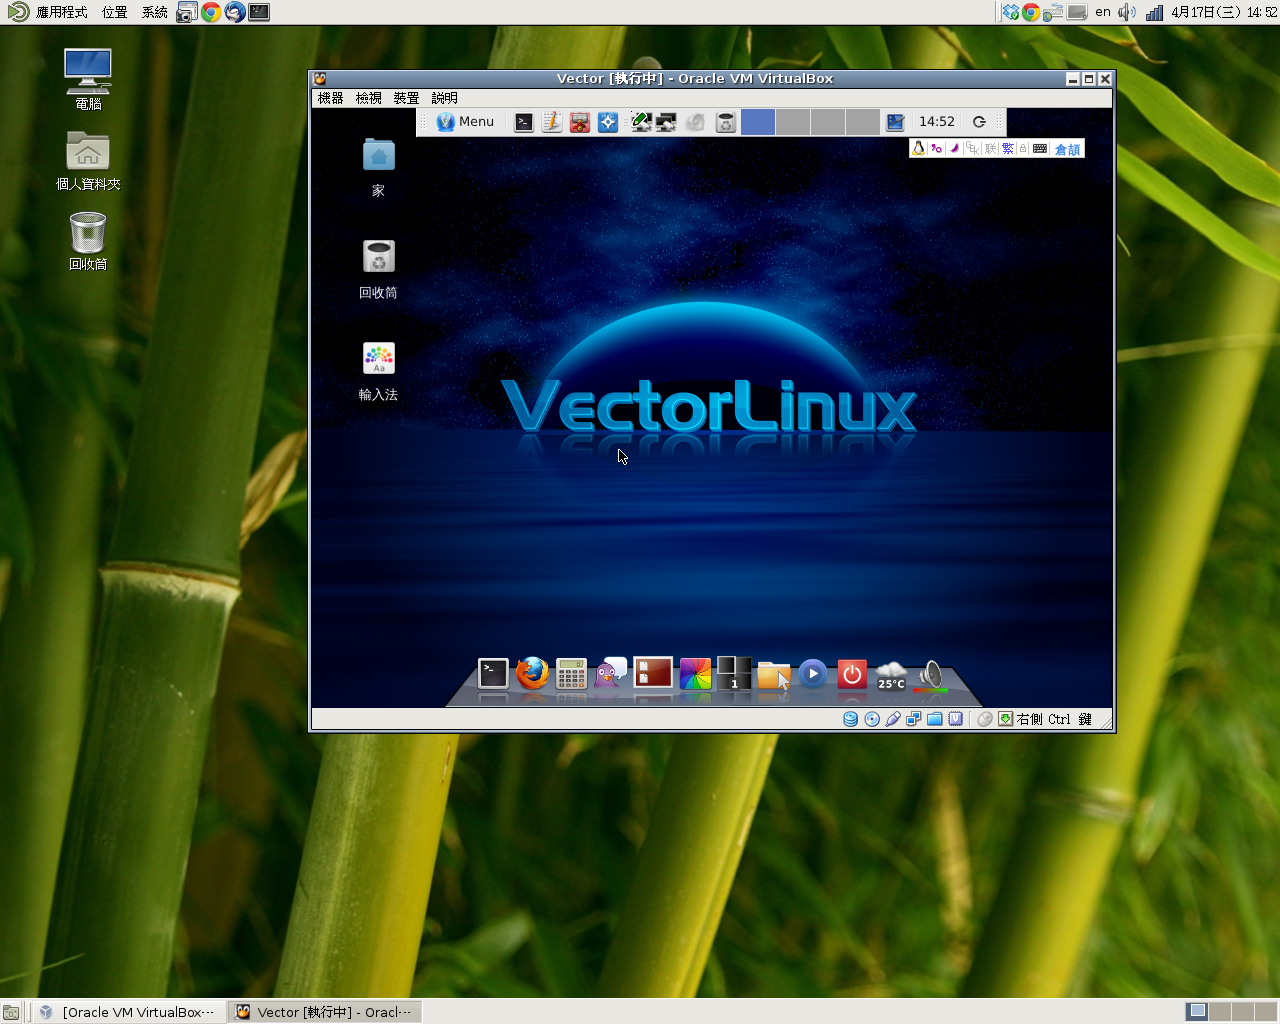1280x1024 pixels.
Task: Click the workspace switcher showing 1 in dock
Action: pos(734,673)
